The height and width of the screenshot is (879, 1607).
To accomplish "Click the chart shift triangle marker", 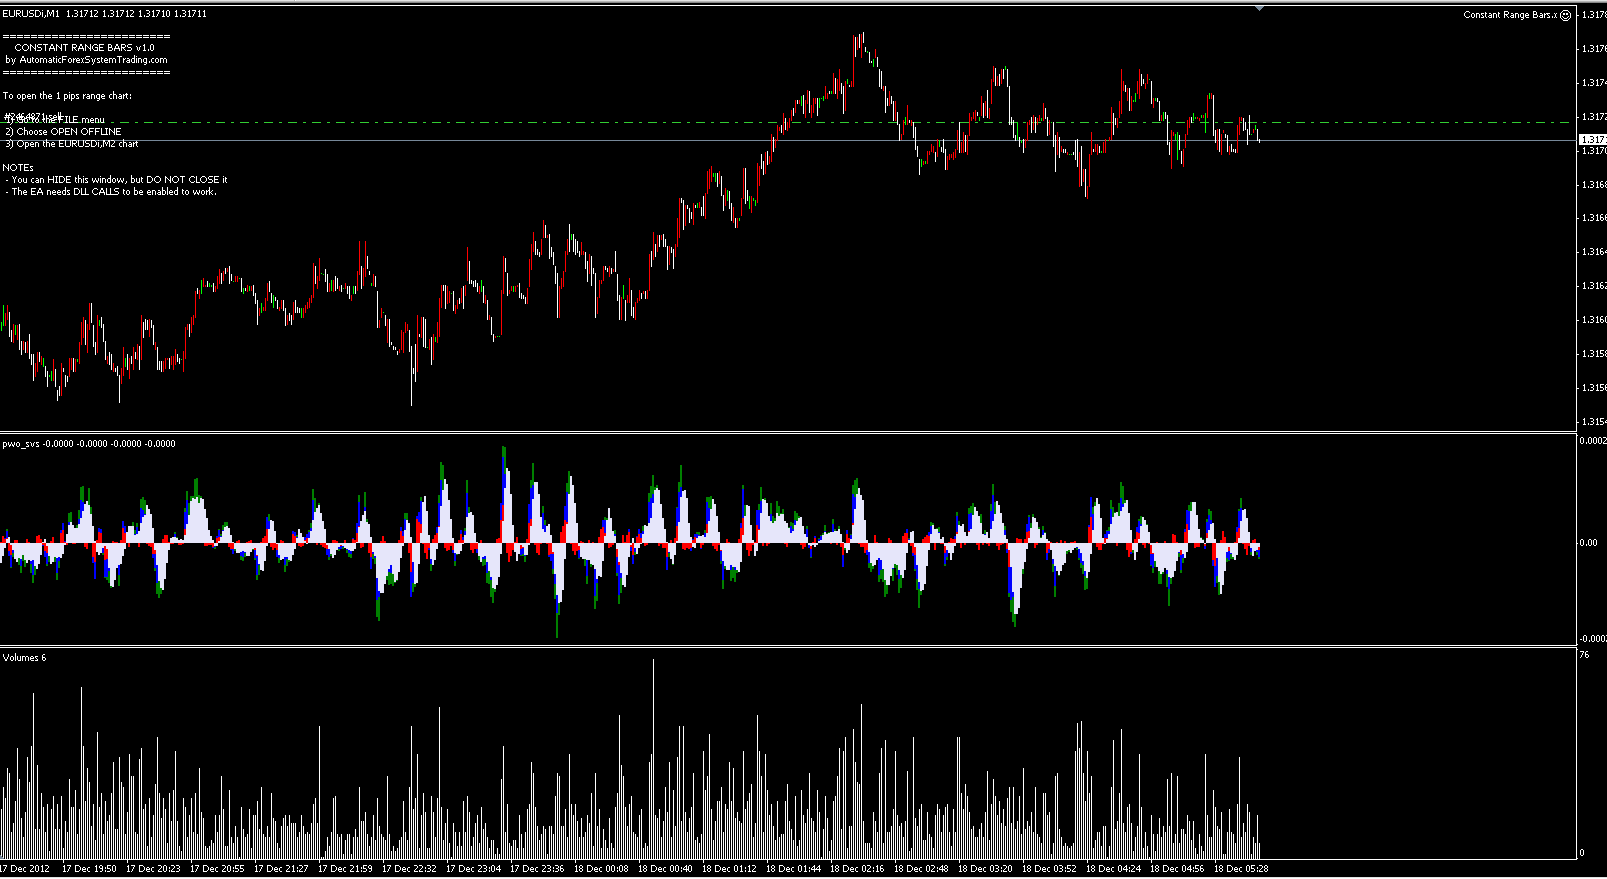I will pos(1259,8).
